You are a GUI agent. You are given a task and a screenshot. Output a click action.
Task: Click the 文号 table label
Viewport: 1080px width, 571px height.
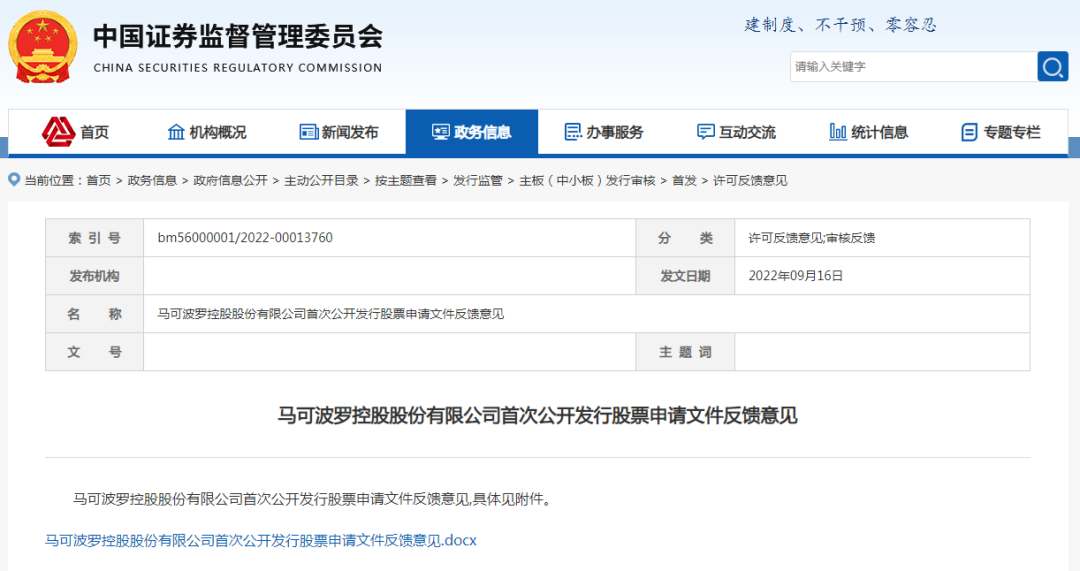[x=94, y=352]
